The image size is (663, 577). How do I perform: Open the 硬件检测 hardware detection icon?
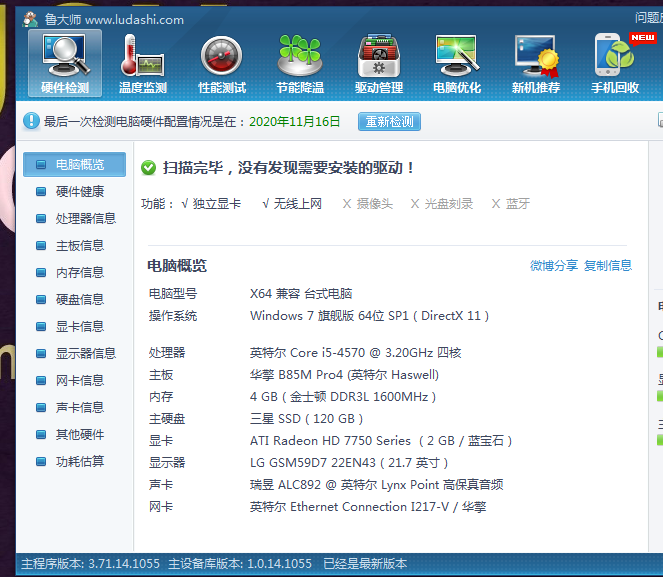click(x=65, y=62)
